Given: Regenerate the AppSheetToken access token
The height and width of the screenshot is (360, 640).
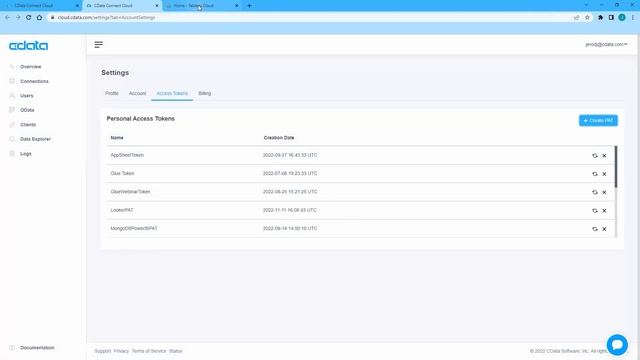Looking at the screenshot, I should pos(595,156).
